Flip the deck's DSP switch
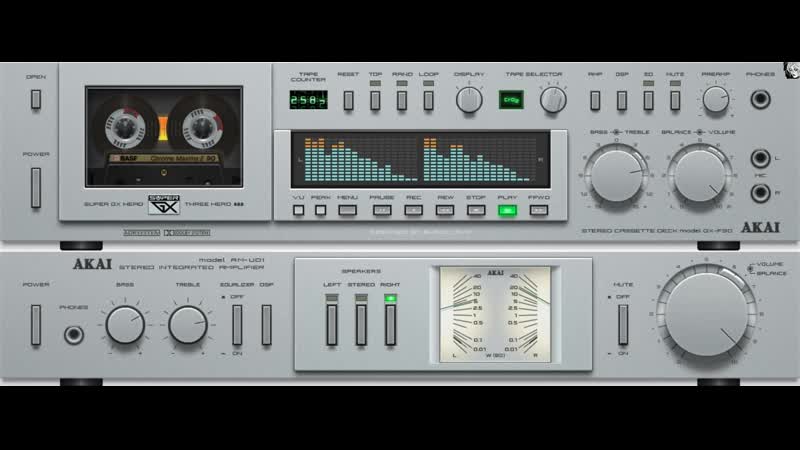Image resolution: width=800 pixels, height=450 pixels. tap(621, 100)
